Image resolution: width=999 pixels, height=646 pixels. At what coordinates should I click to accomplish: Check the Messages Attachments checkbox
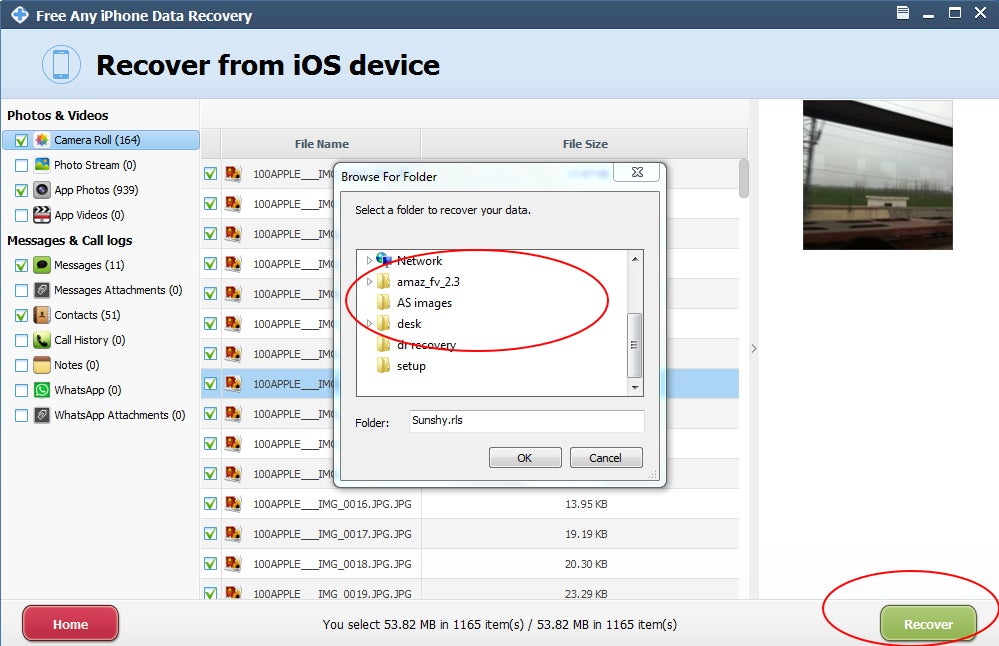(x=21, y=291)
